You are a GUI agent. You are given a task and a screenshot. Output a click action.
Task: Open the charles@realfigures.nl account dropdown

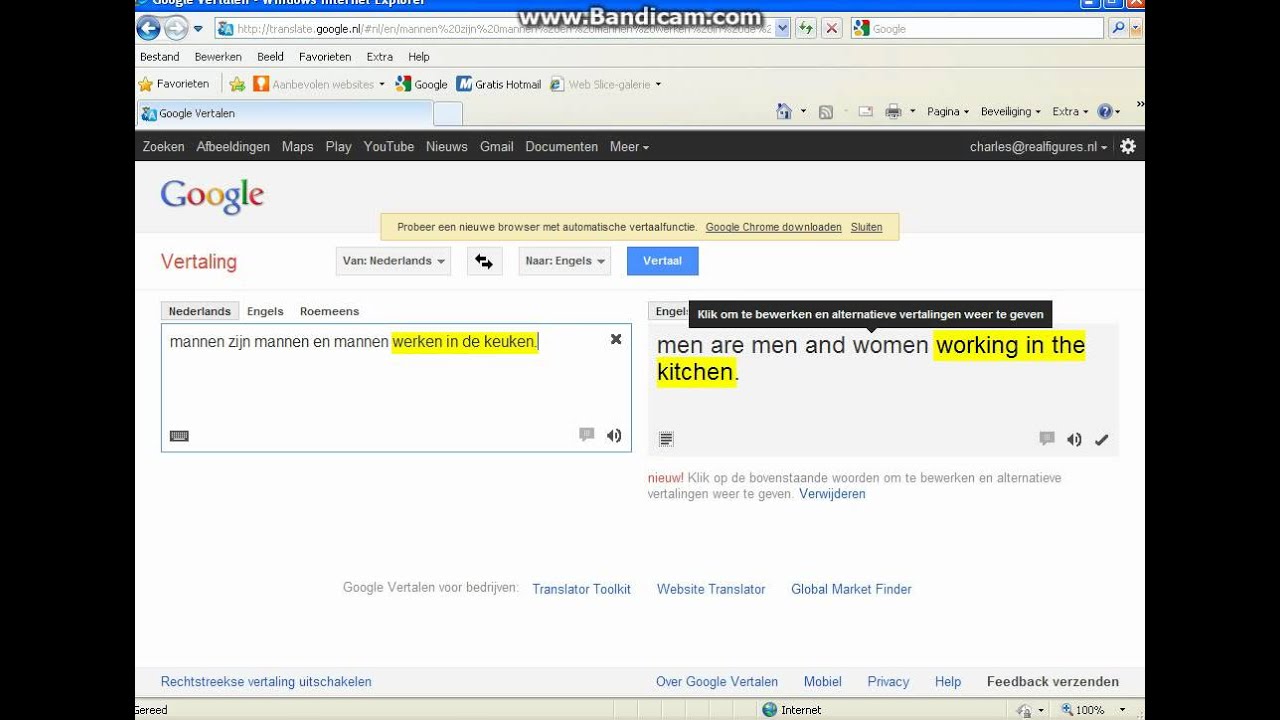pos(1038,146)
